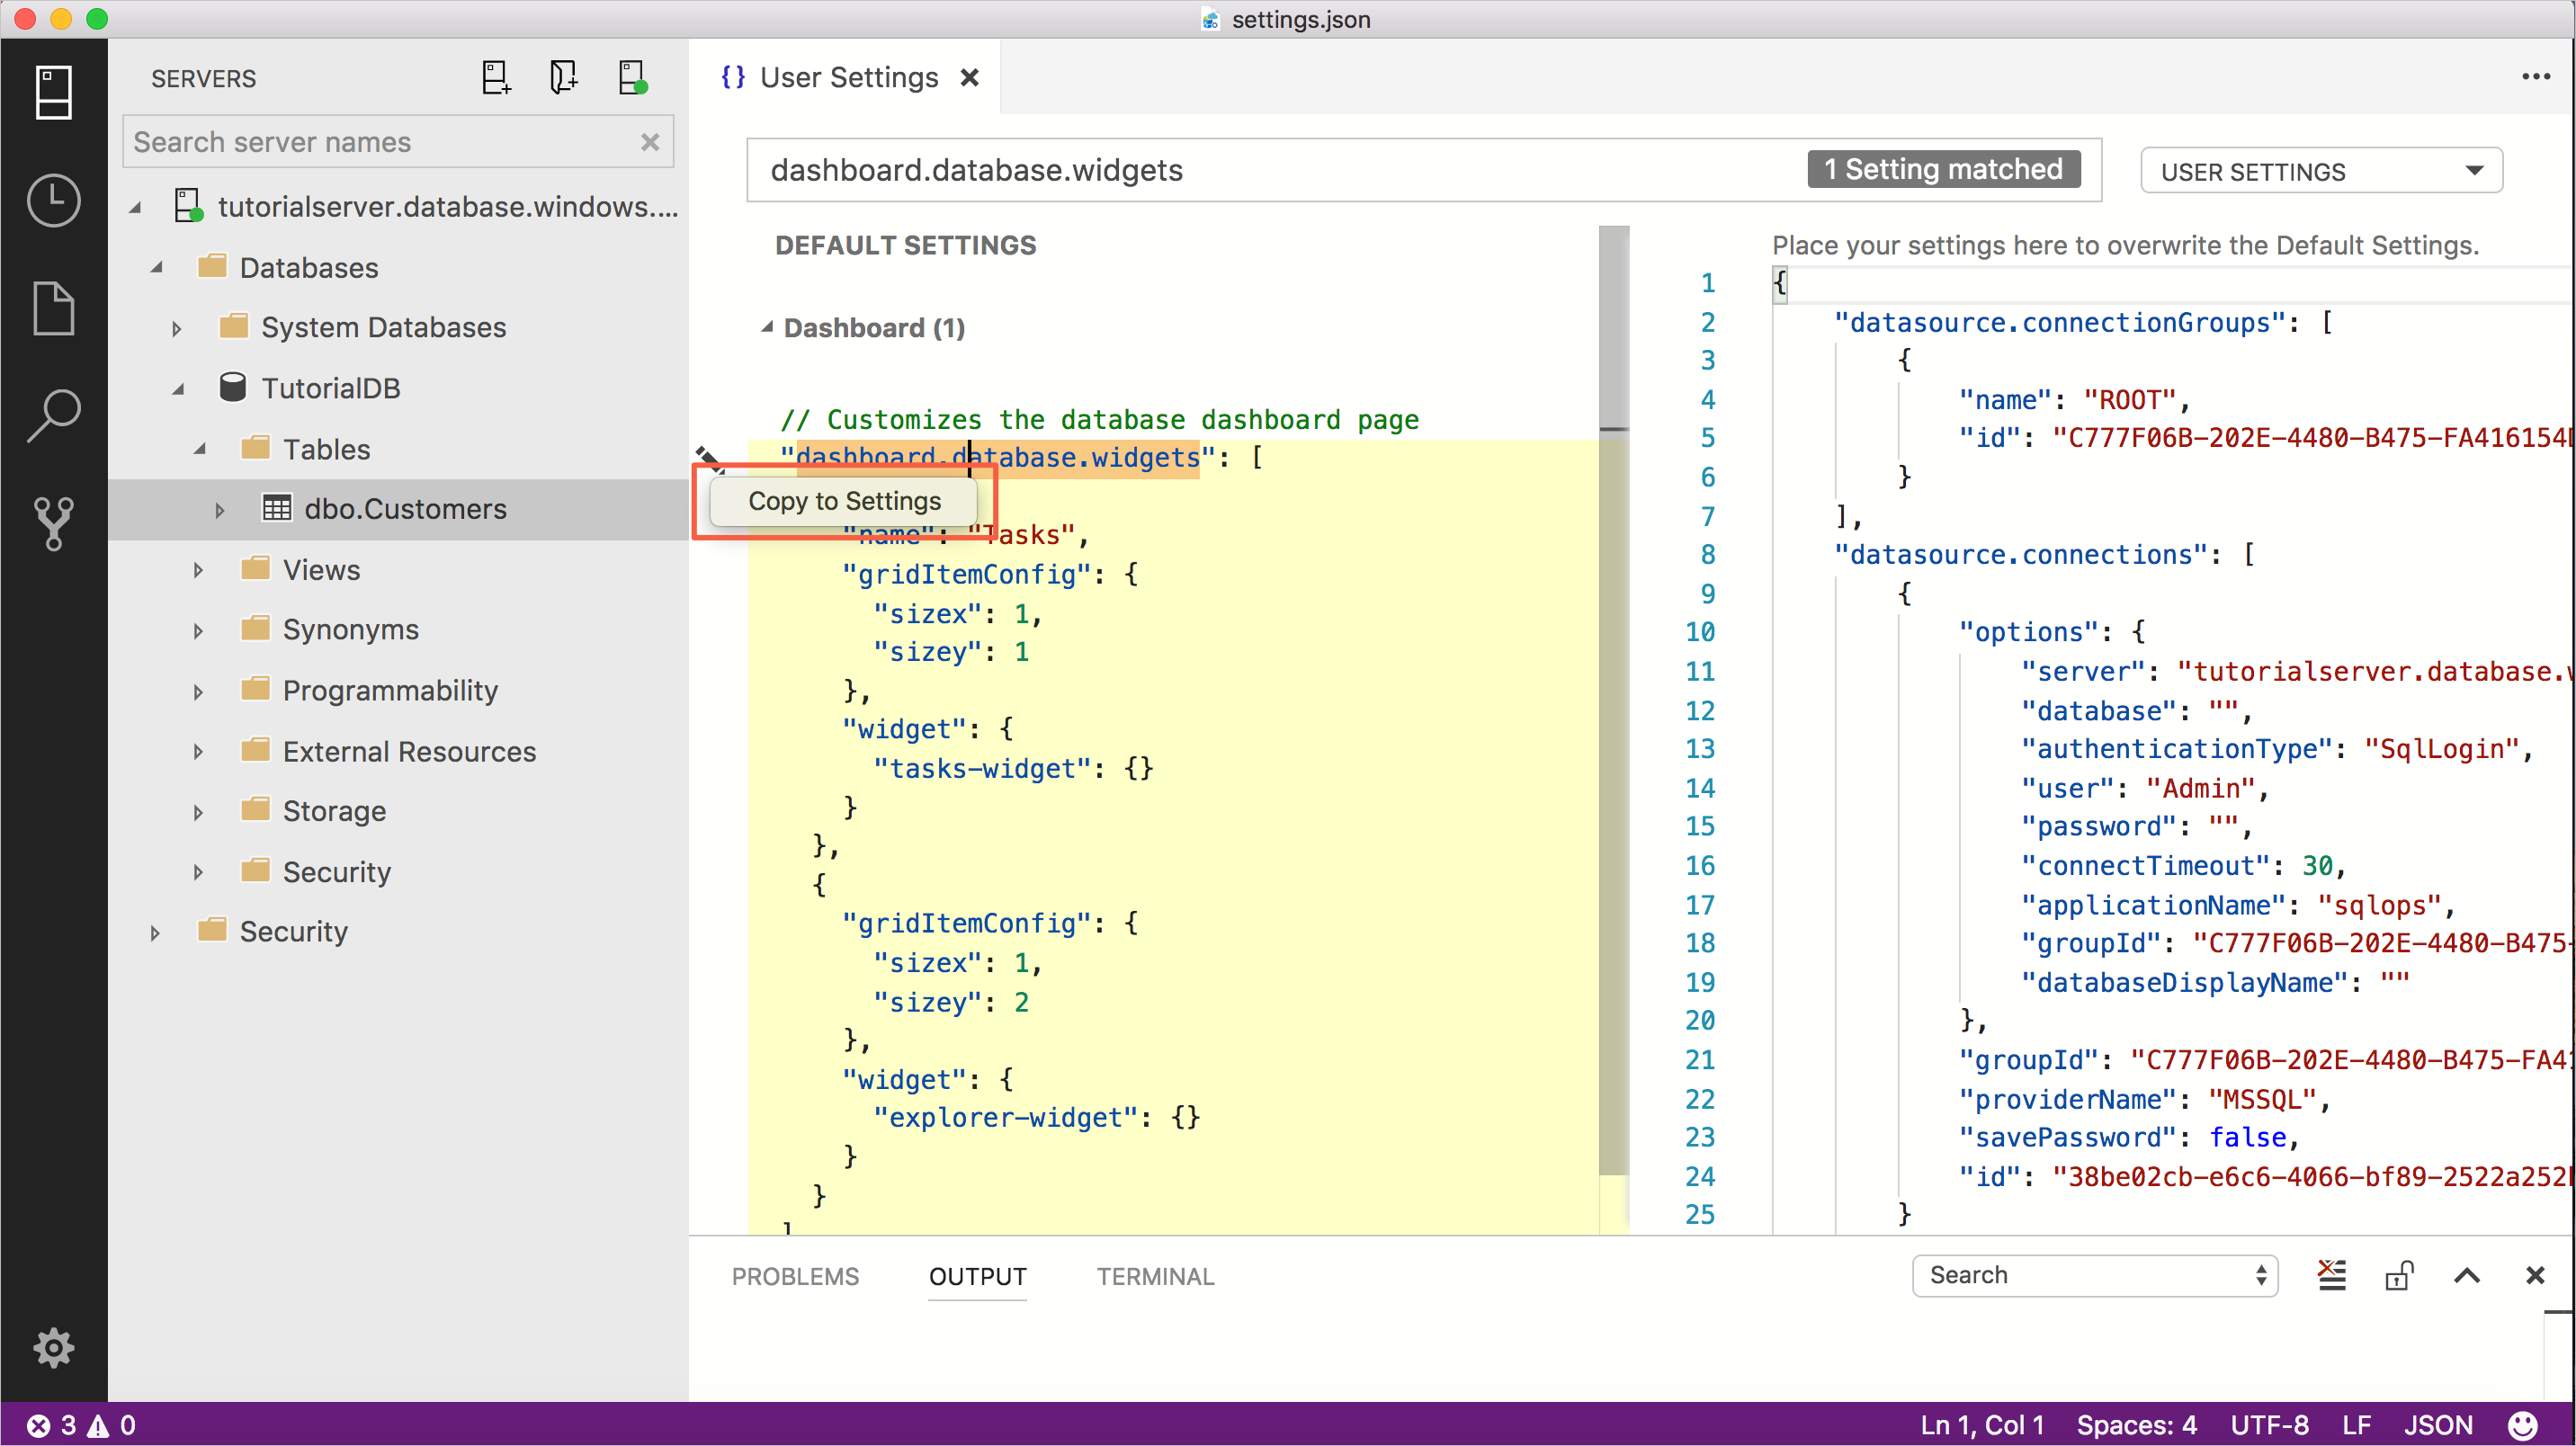The width and height of the screenshot is (2576, 1446).
Task: Click the New Connection server icon
Action: (496, 78)
